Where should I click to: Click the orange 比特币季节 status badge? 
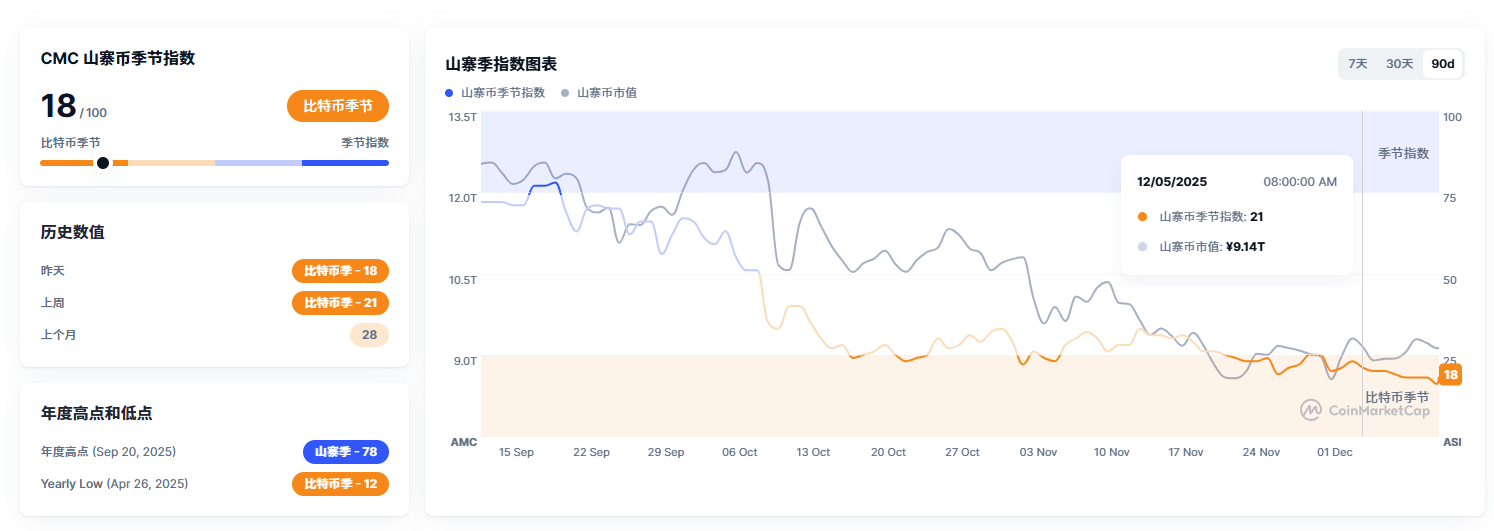337,106
